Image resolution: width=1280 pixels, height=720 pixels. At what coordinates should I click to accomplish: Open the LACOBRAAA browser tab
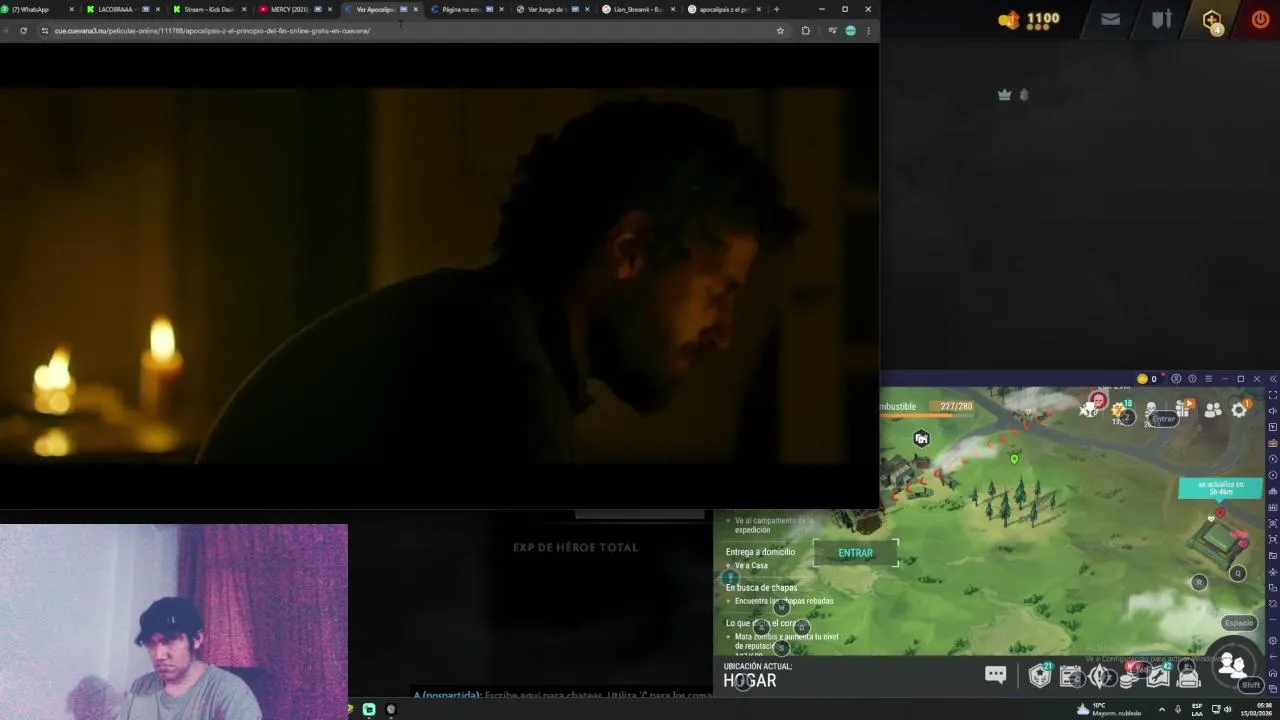pos(122,9)
